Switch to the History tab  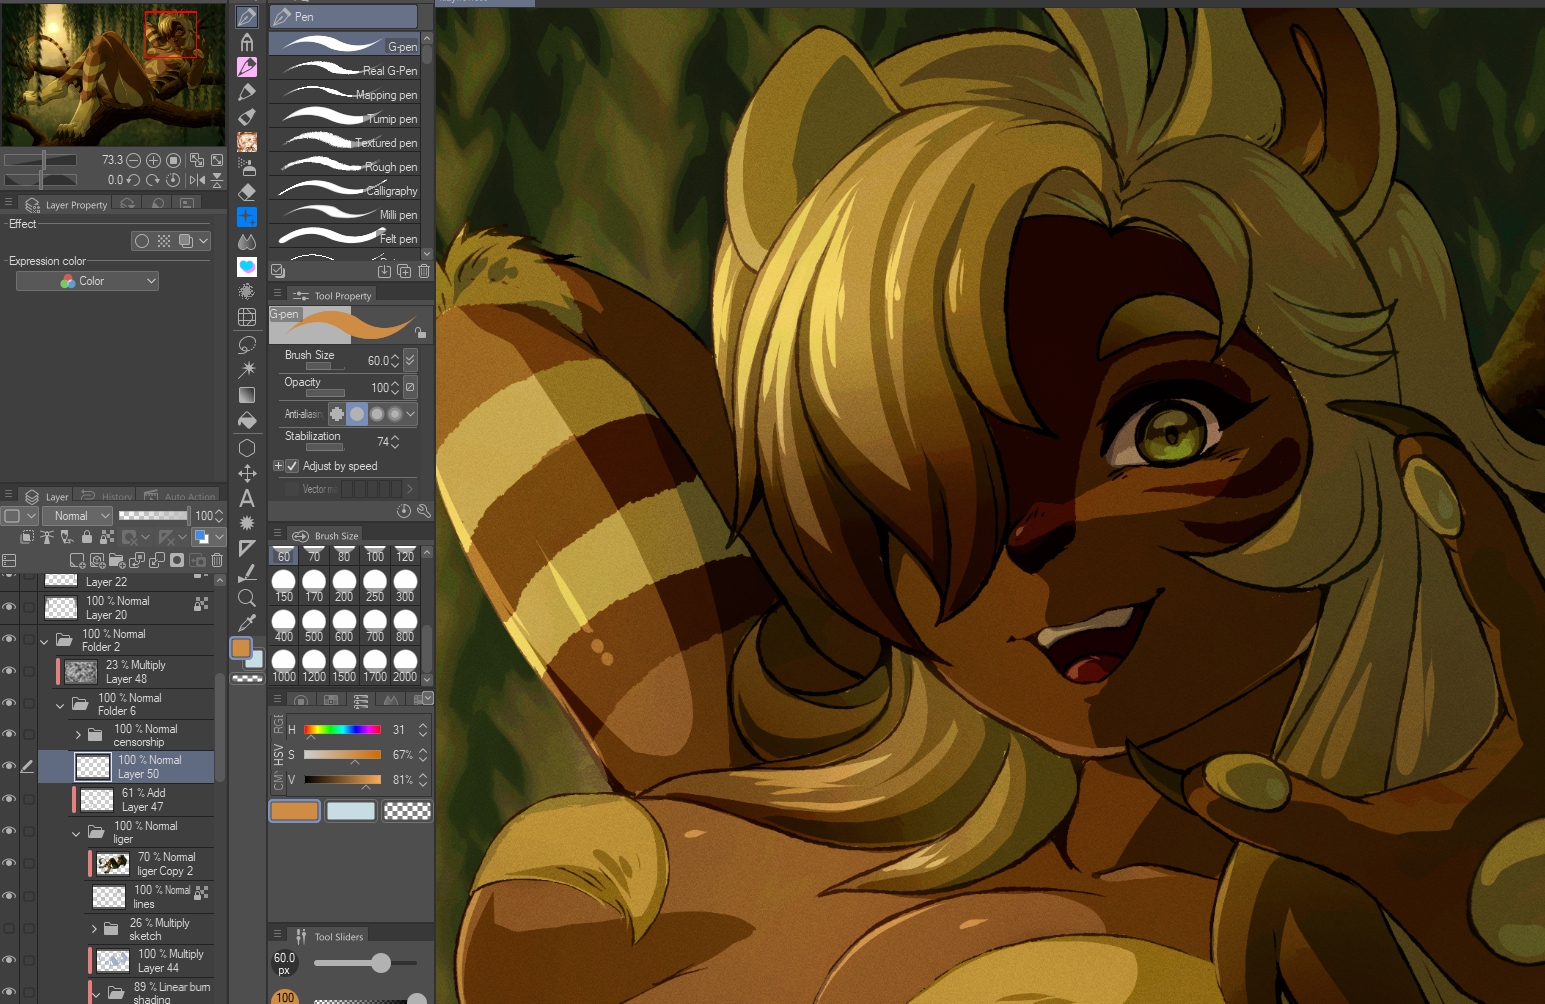106,497
